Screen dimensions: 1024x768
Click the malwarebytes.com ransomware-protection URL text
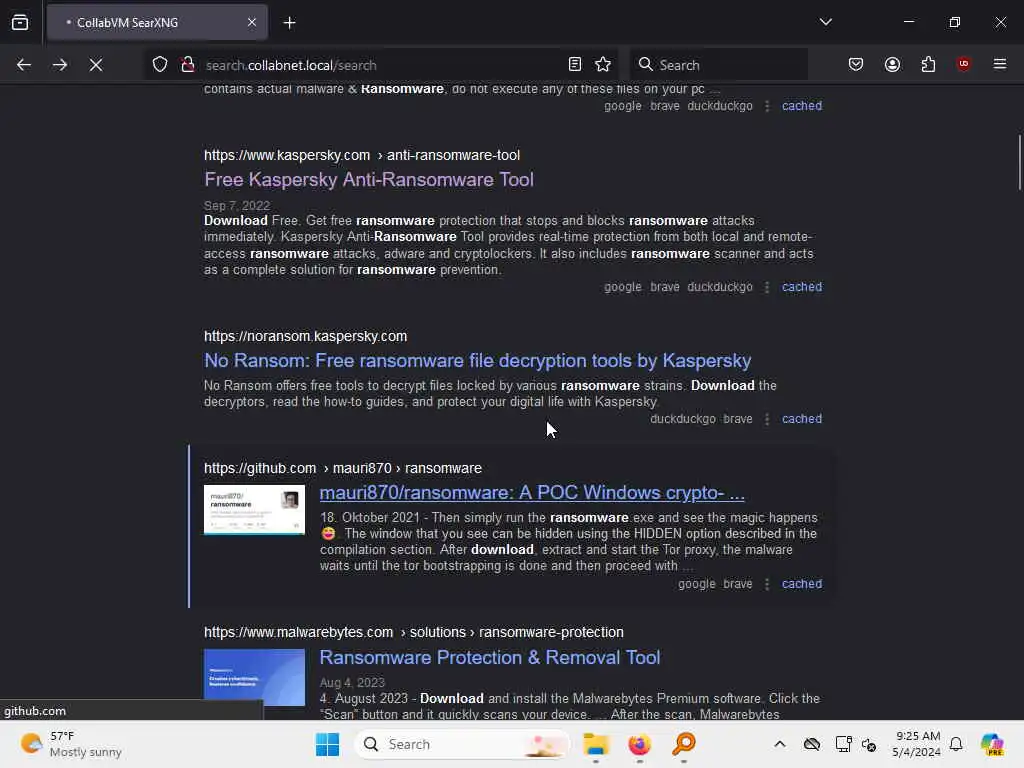click(x=413, y=632)
